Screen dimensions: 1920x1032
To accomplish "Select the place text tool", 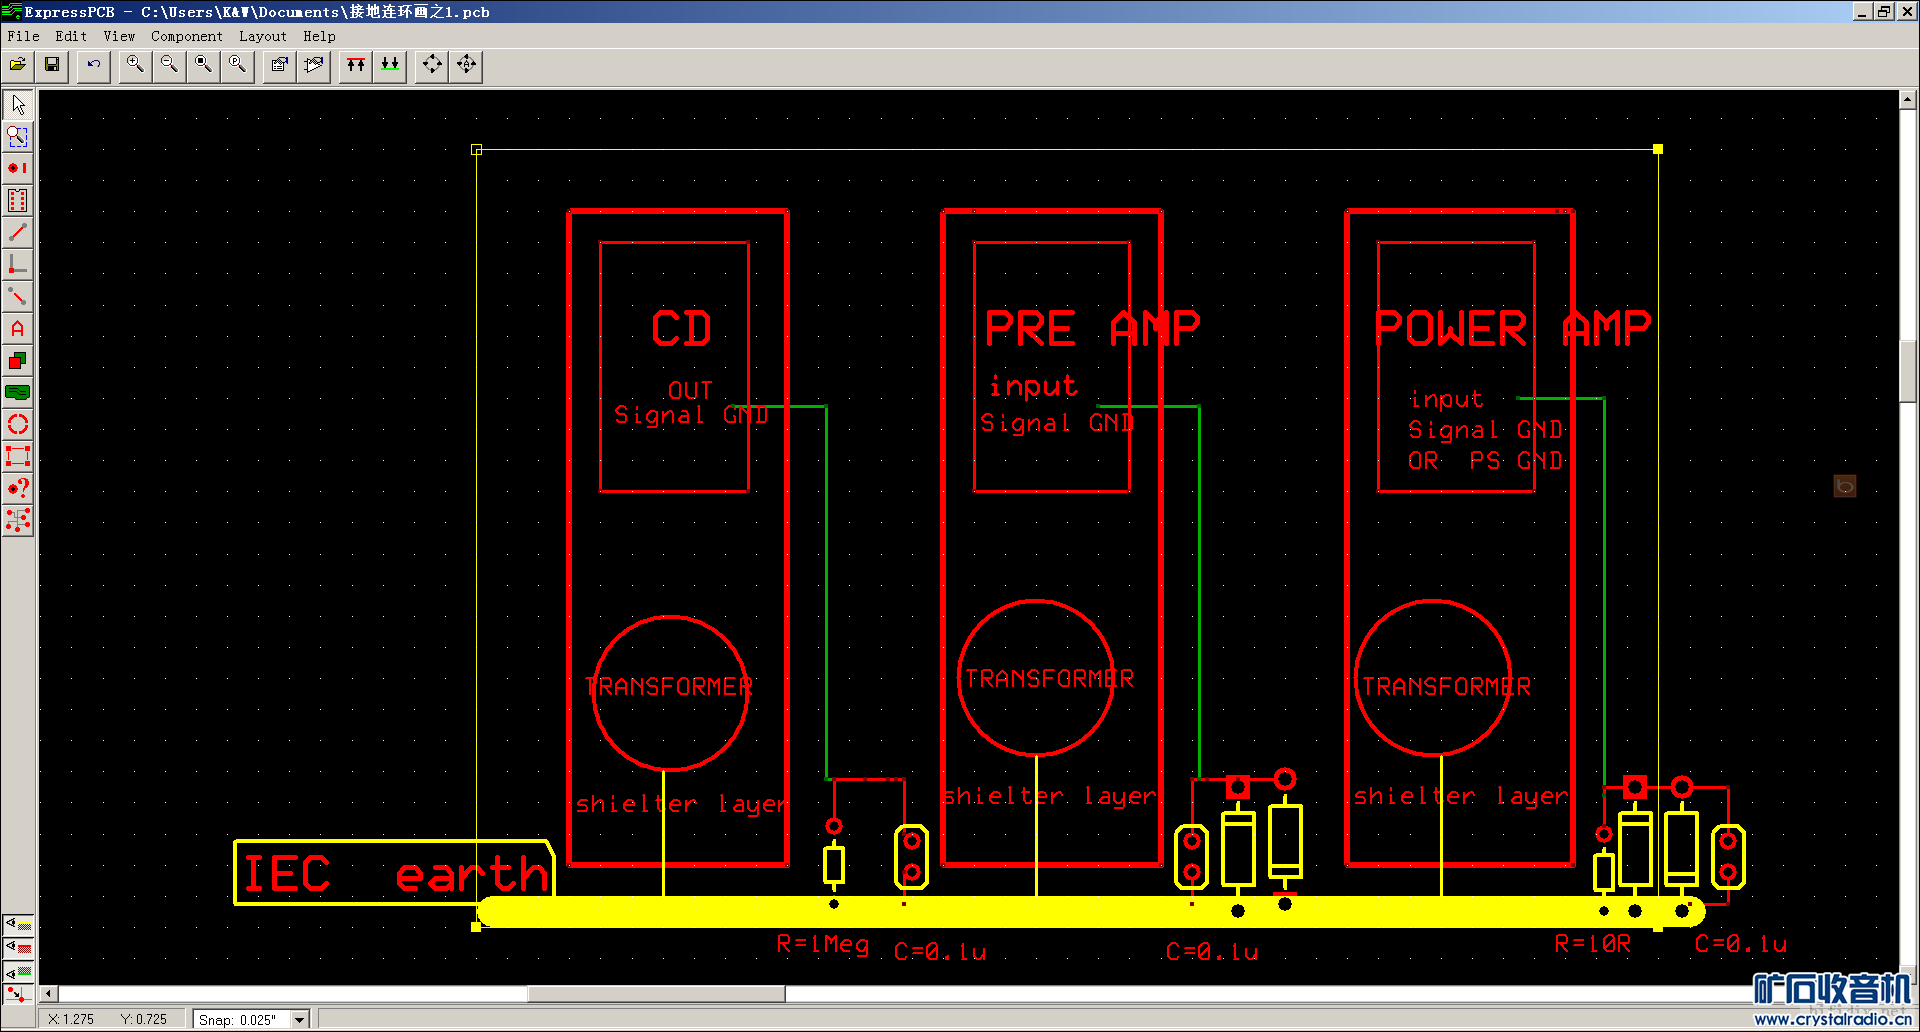I will coord(18,328).
